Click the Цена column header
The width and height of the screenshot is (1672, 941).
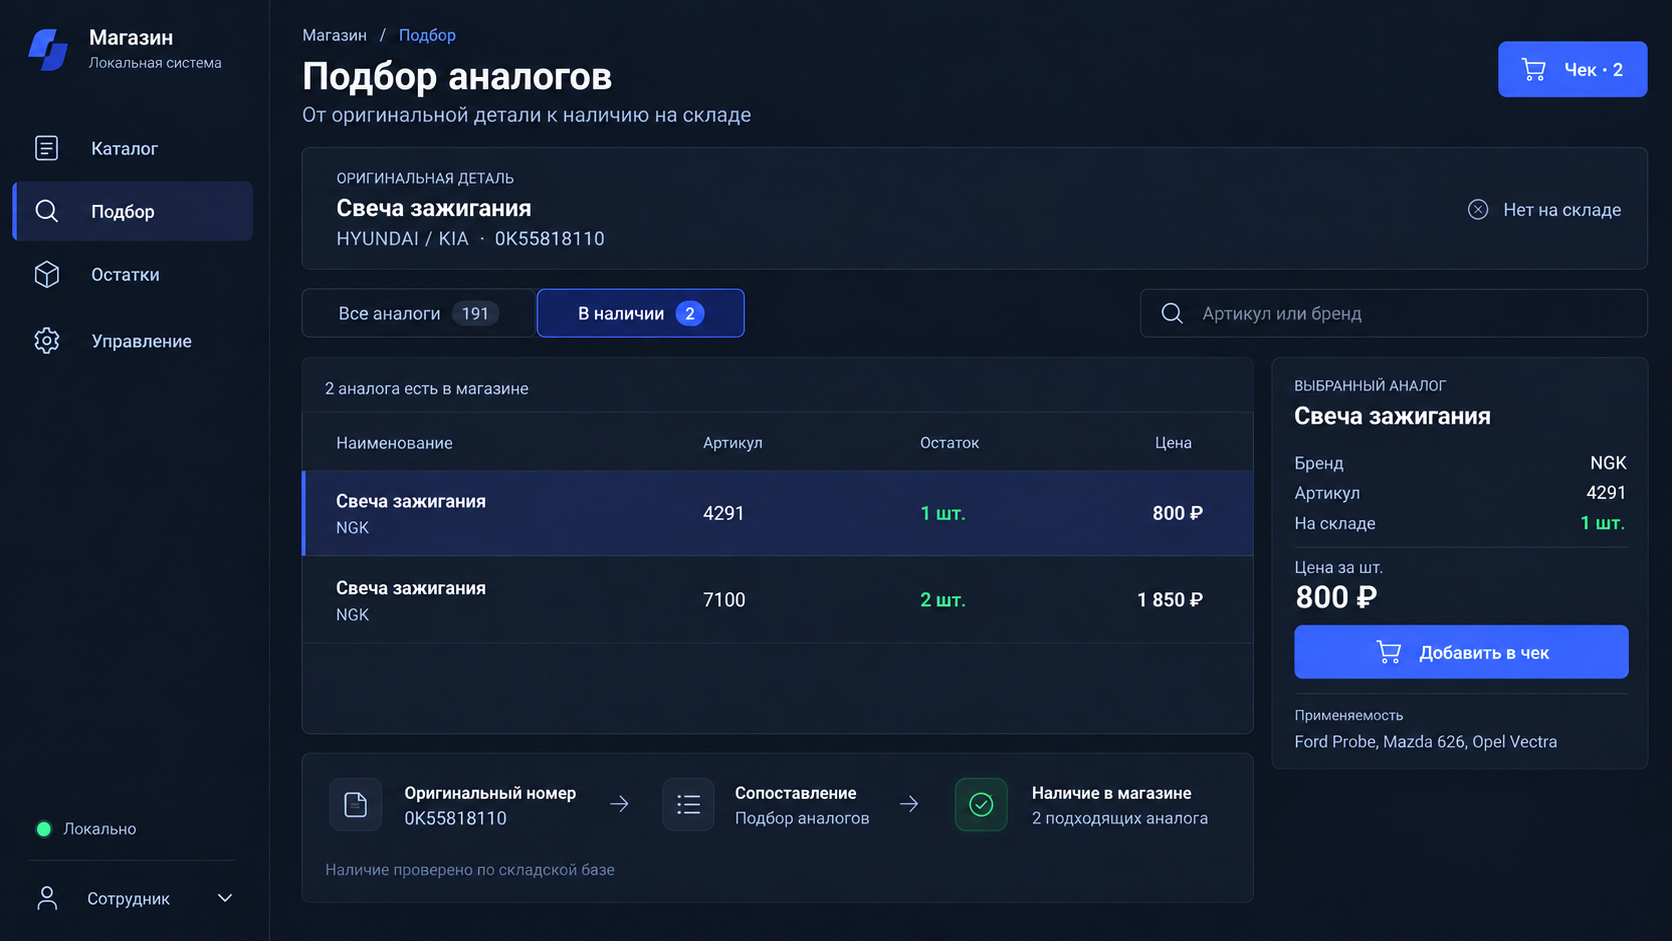click(1173, 443)
